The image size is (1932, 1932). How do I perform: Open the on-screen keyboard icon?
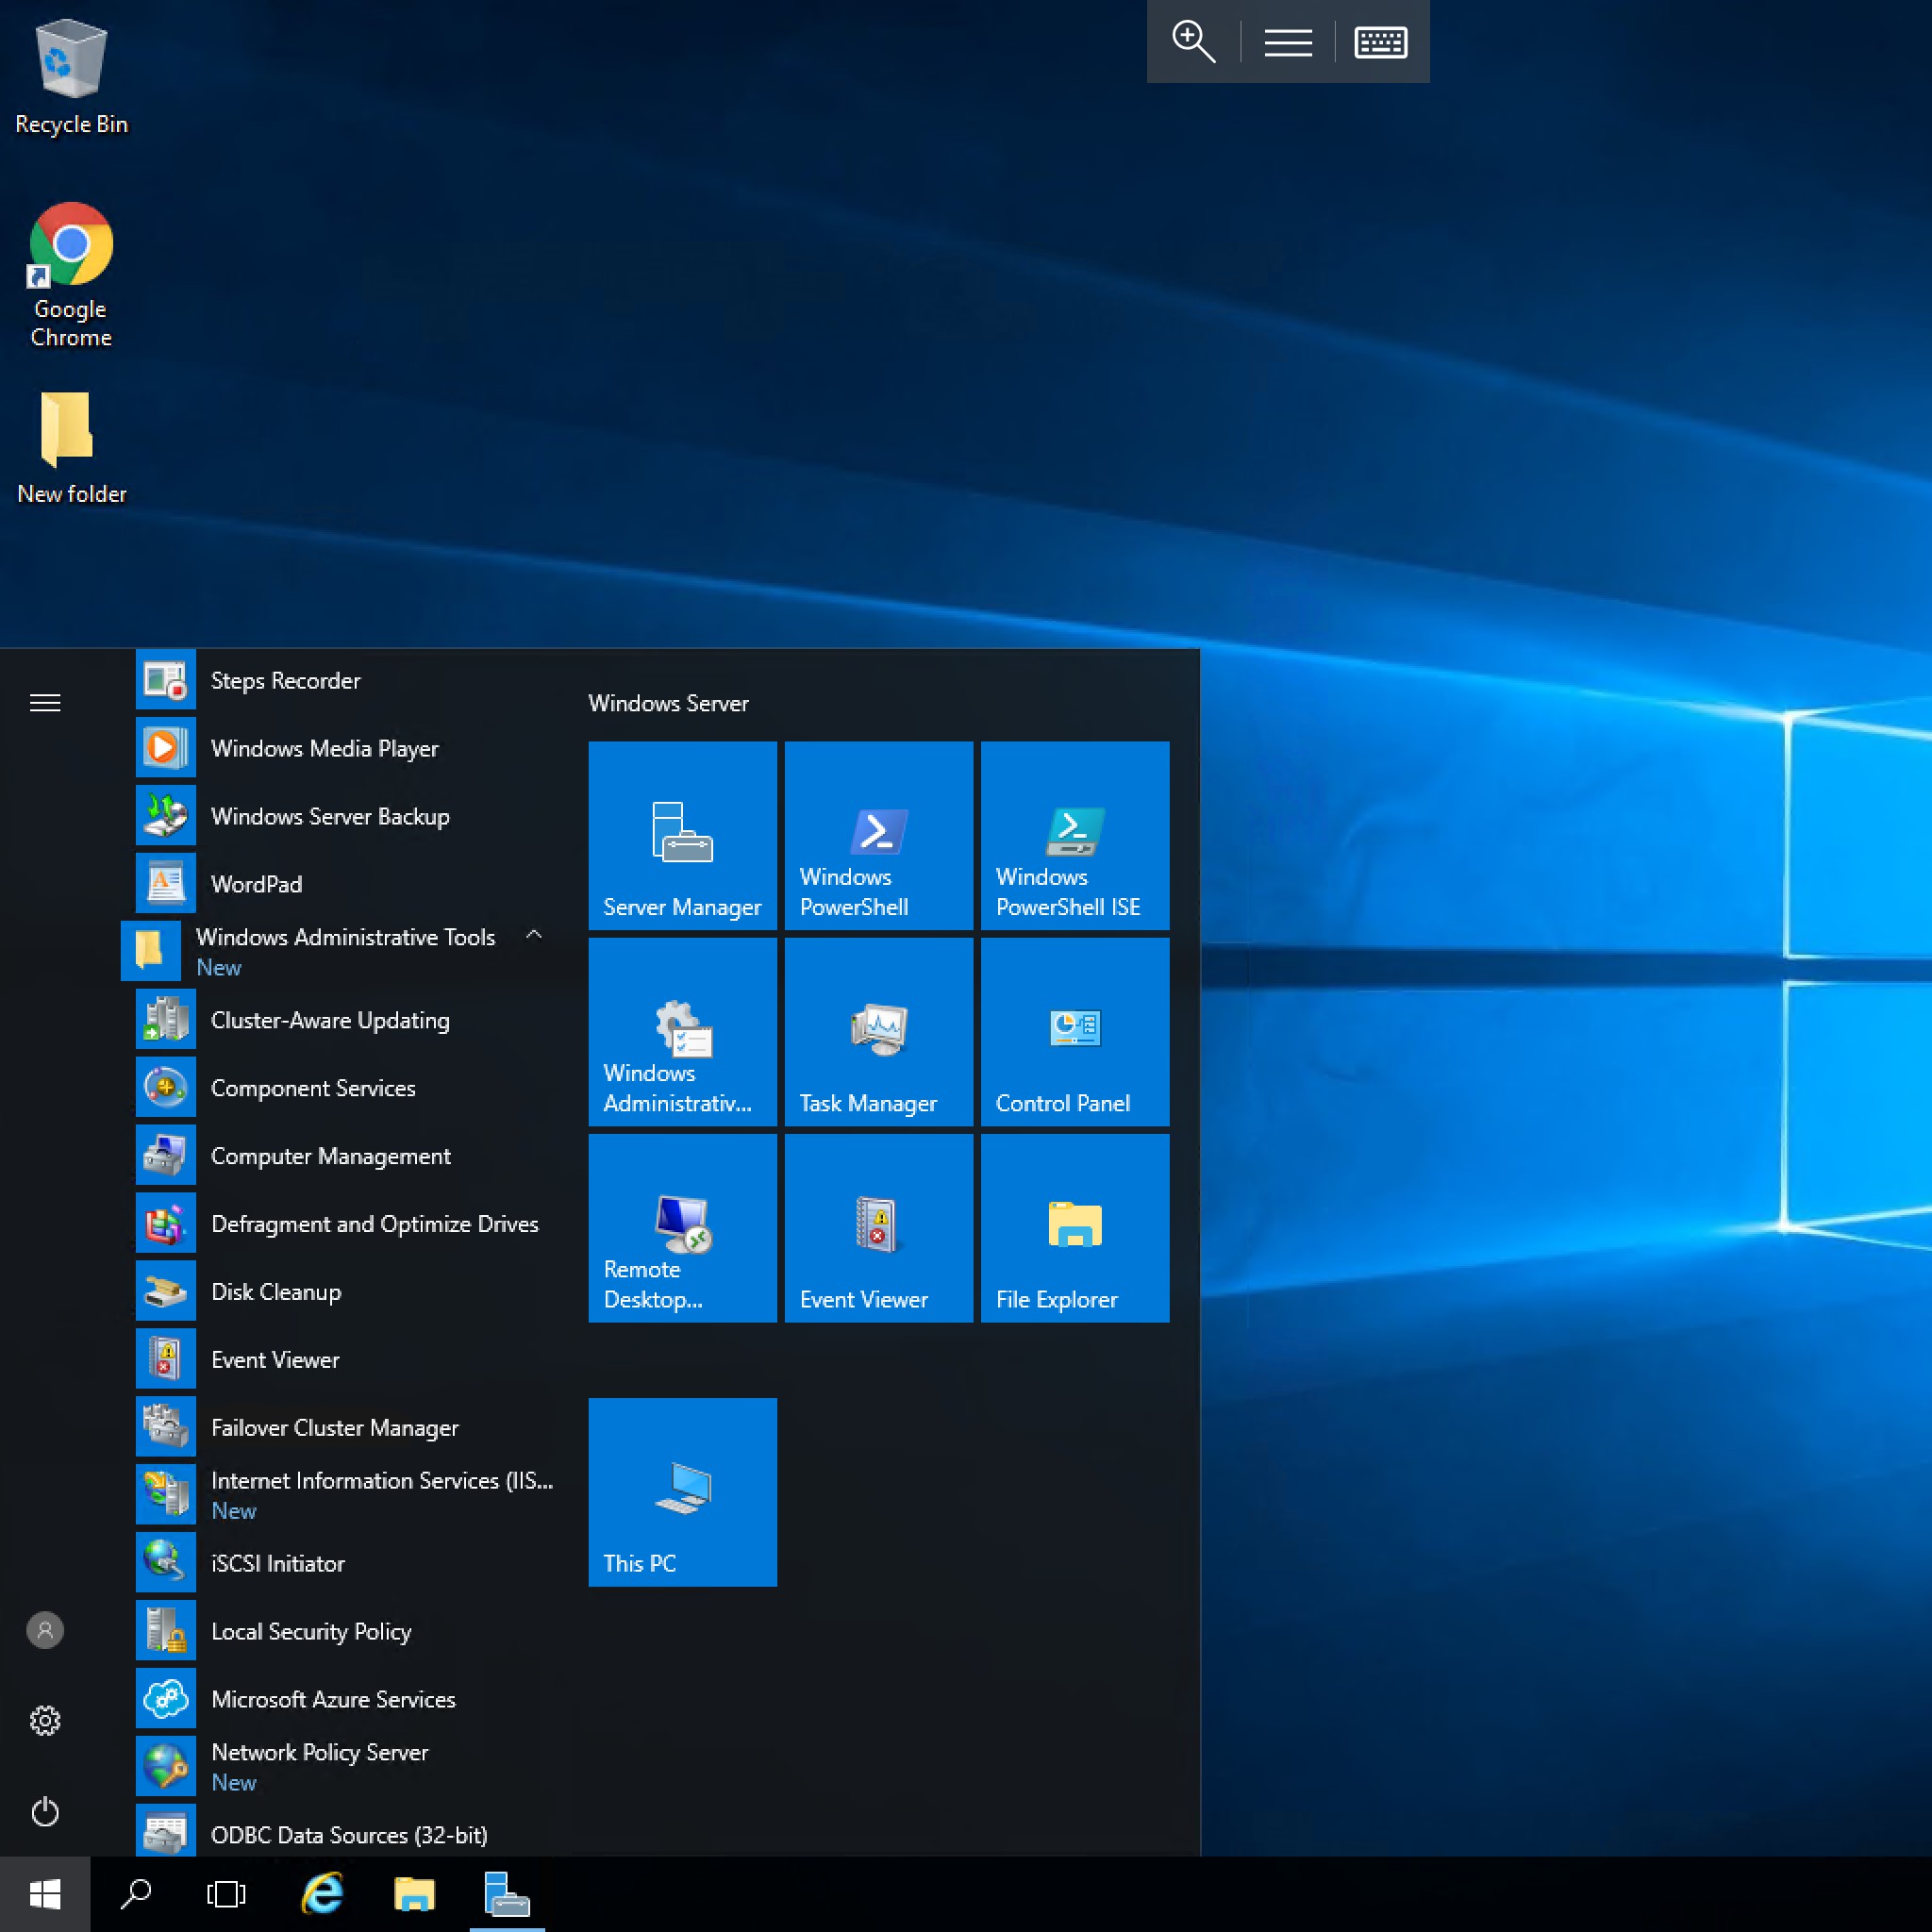click(x=1381, y=42)
